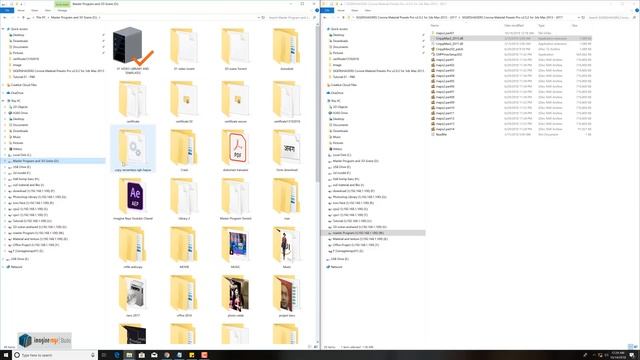Select the highlighted folder with gear icons
This screenshot has width=640, height=360.
coord(133,149)
